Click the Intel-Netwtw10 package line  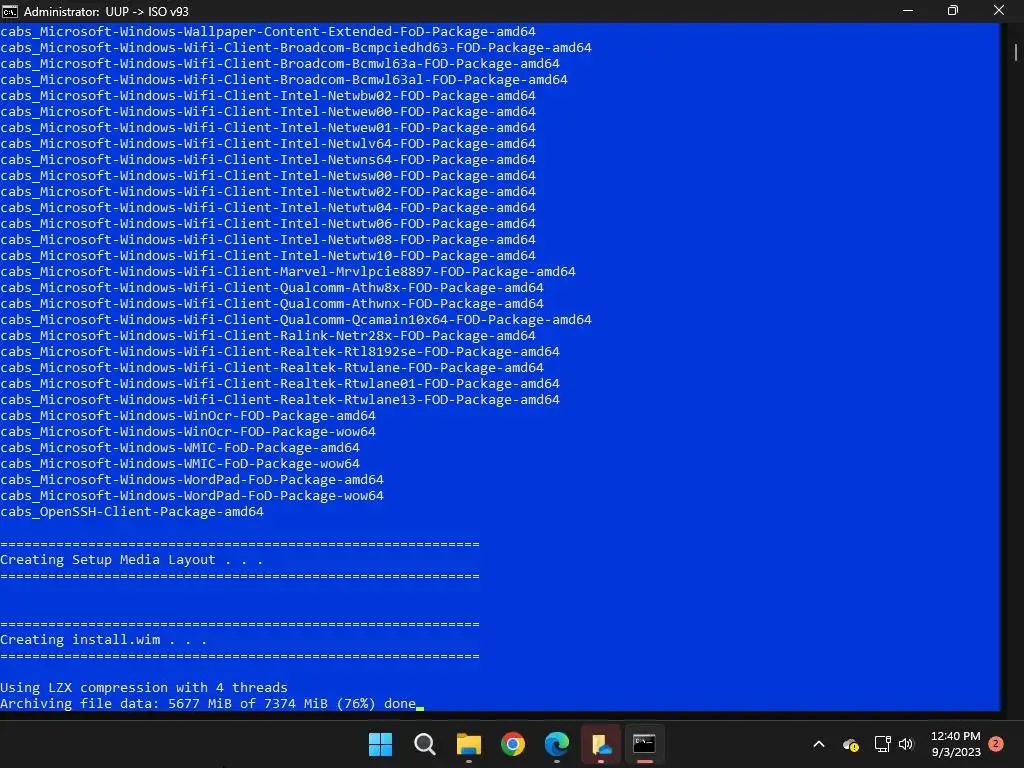pyautogui.click(x=268, y=255)
